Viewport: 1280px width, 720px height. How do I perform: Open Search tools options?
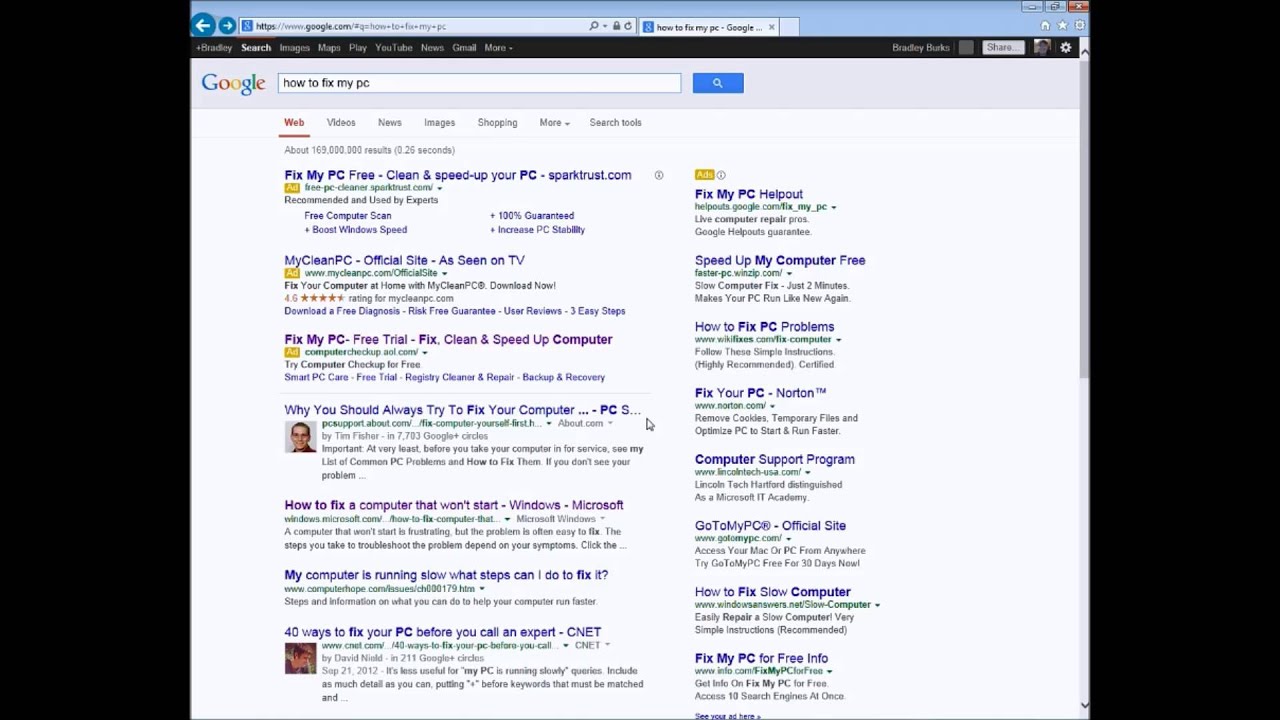tap(615, 122)
